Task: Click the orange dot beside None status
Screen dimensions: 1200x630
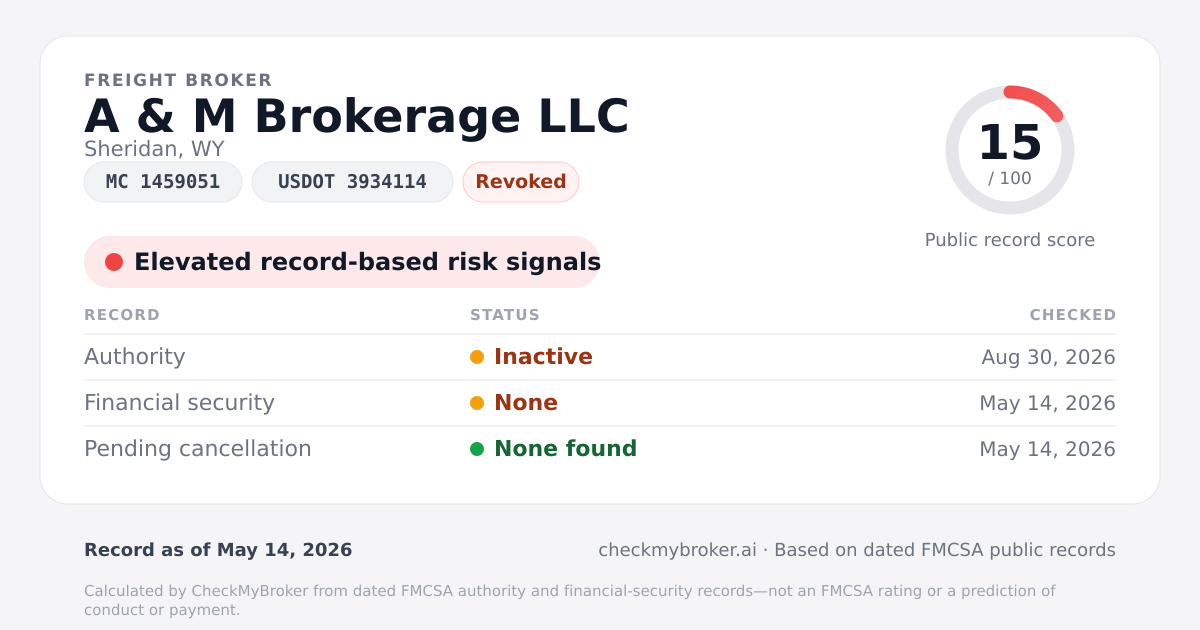Action: (x=477, y=403)
